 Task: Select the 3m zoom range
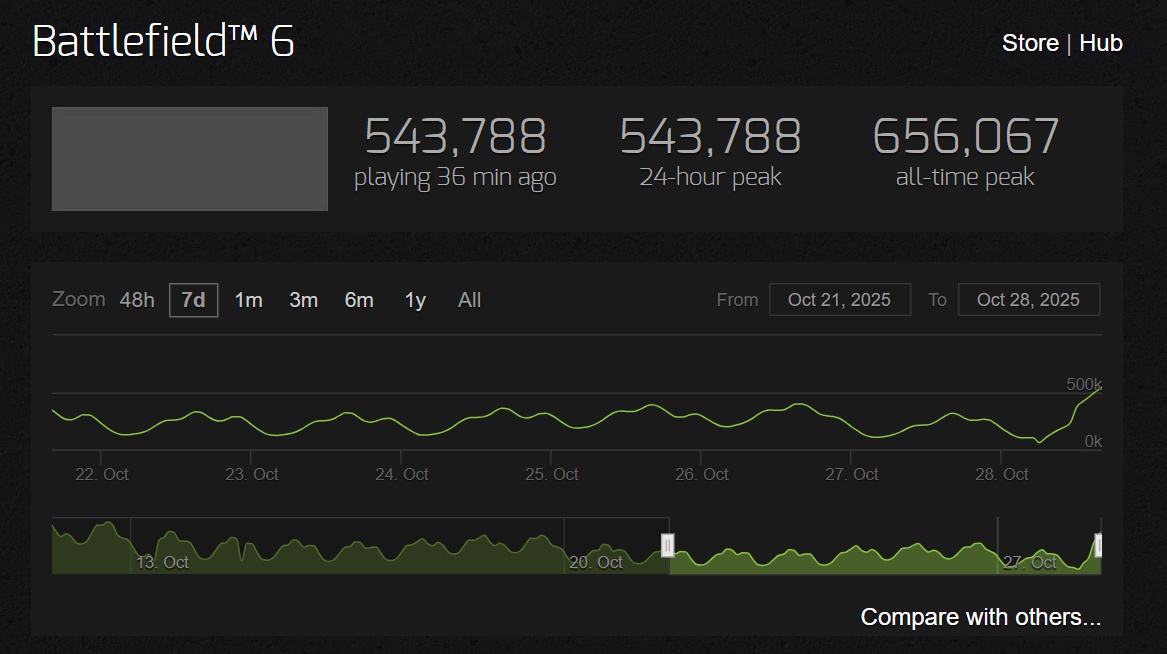click(x=304, y=300)
